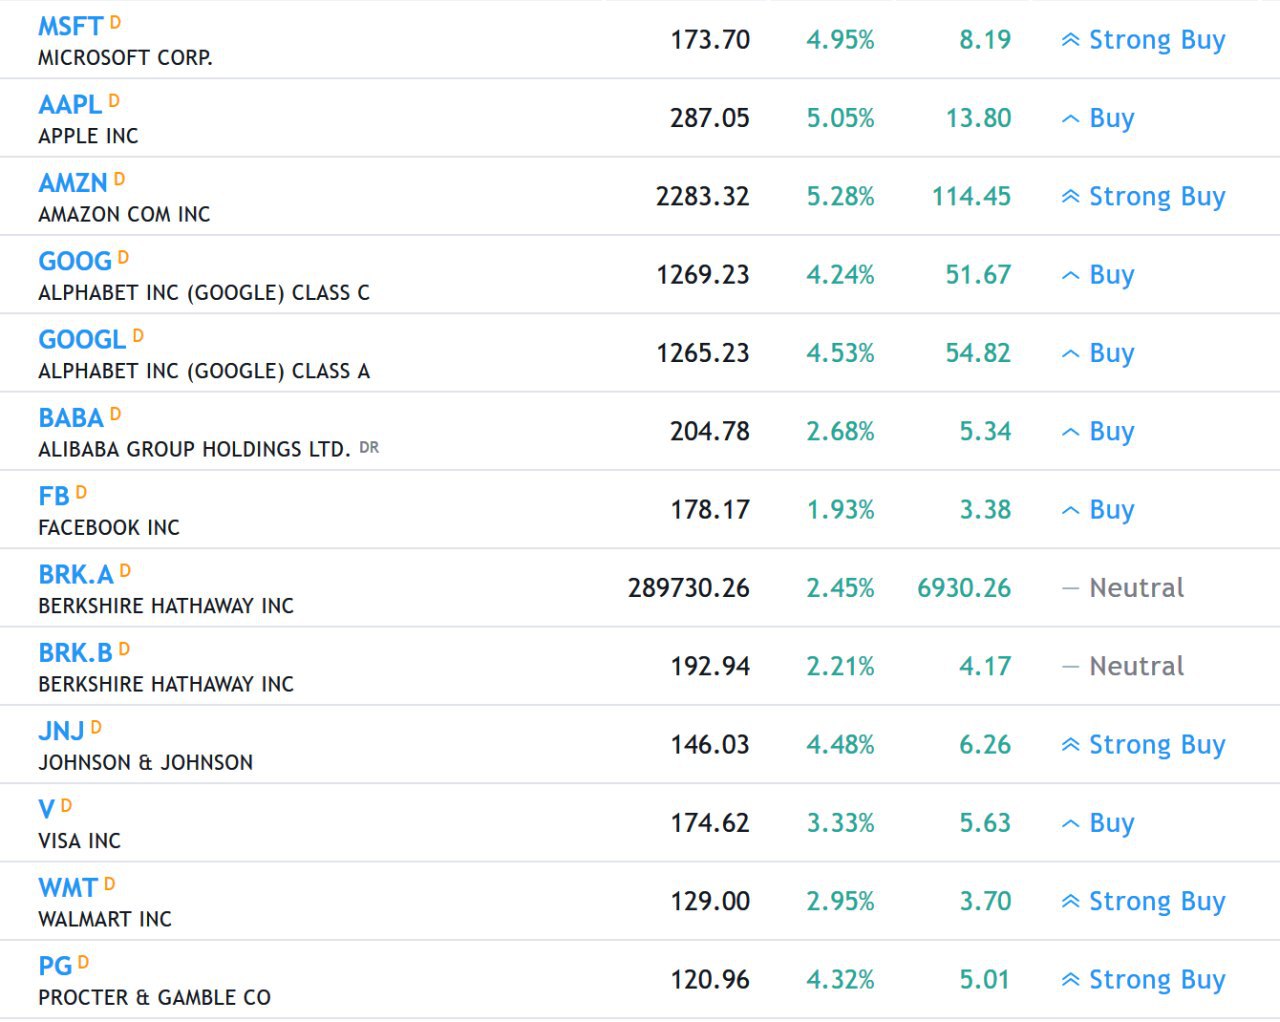Screen dimensions: 1280x1022
Task: Click the Neutral dash icon for BRK.B
Action: coord(1070,666)
